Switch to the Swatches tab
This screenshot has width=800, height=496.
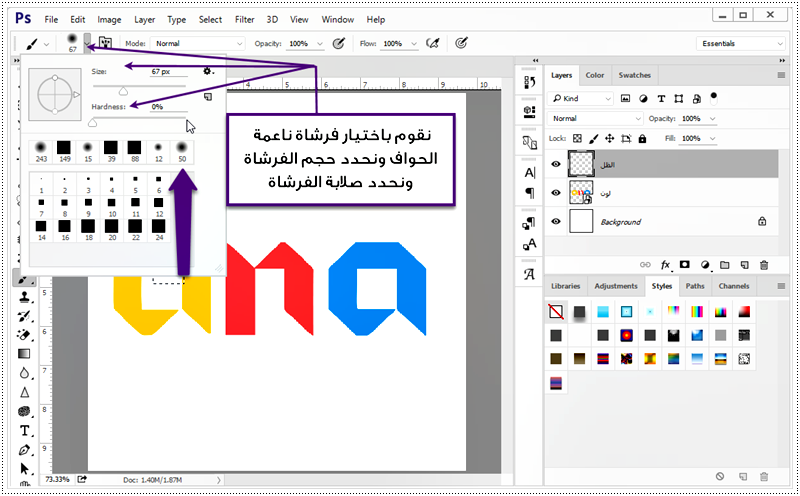click(x=634, y=75)
